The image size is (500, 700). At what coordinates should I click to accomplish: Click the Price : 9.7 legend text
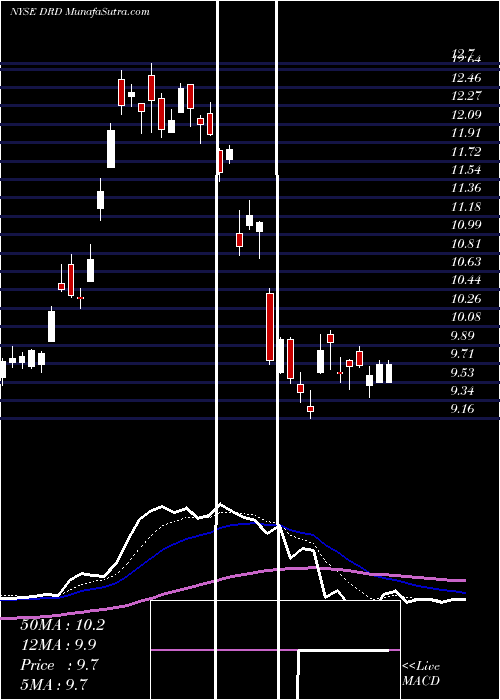point(59,665)
